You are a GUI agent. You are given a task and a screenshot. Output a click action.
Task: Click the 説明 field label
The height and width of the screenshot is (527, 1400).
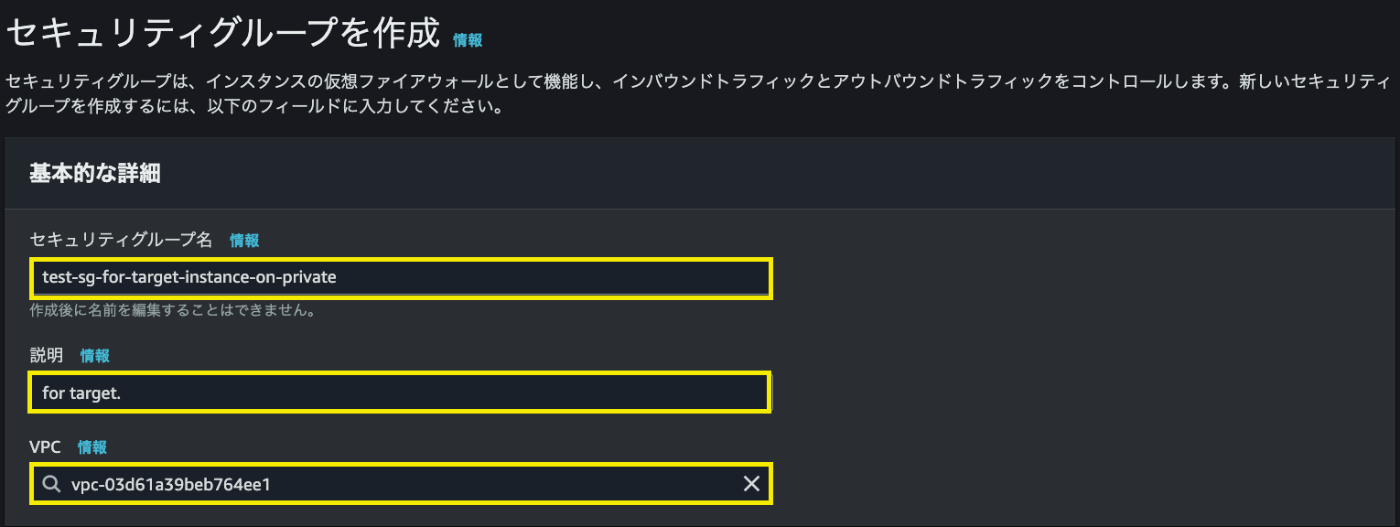pos(47,355)
